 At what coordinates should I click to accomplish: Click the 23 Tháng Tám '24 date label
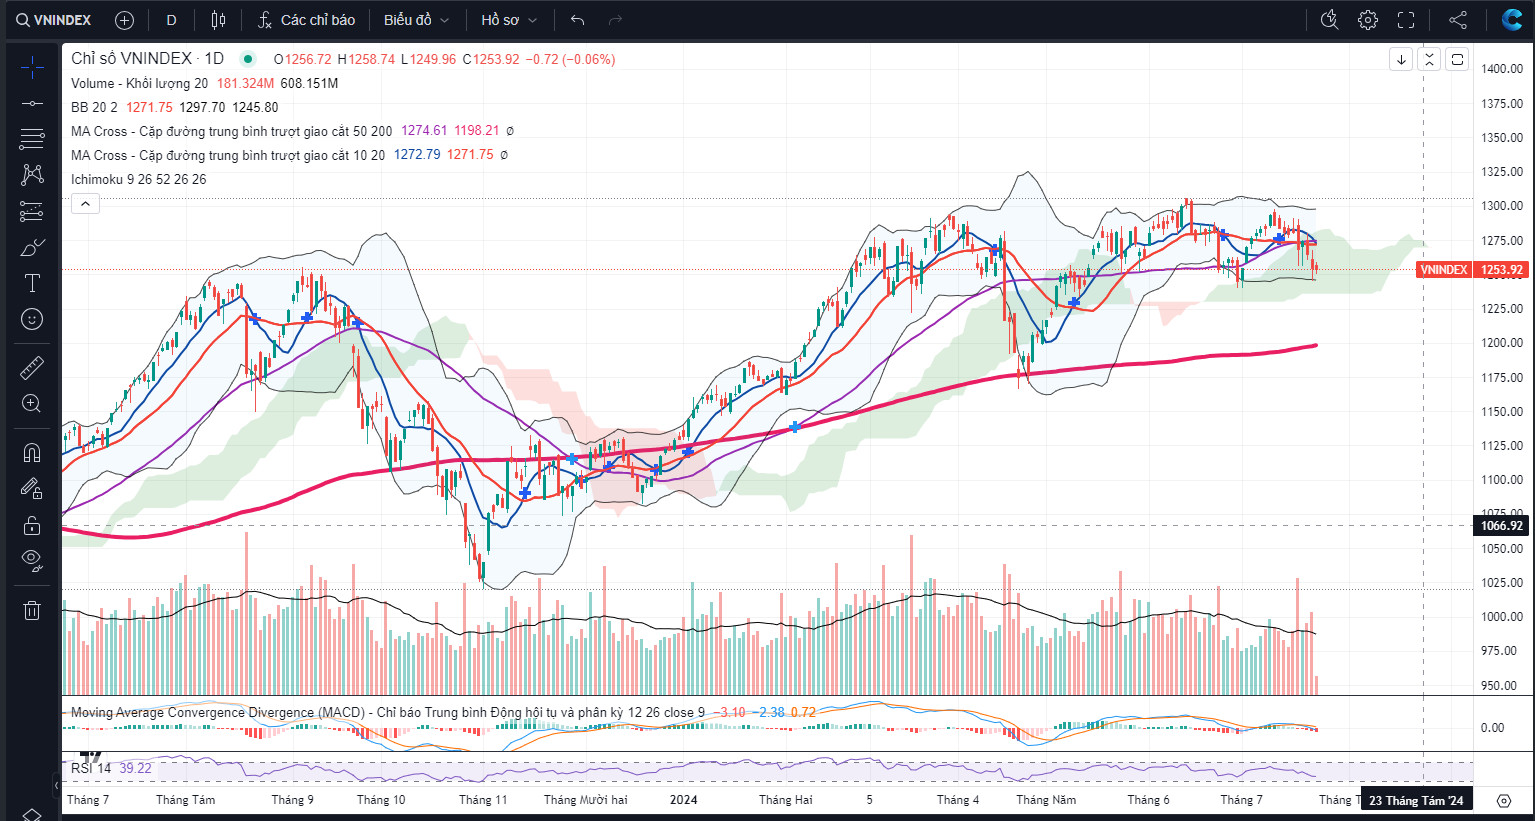point(1416,800)
